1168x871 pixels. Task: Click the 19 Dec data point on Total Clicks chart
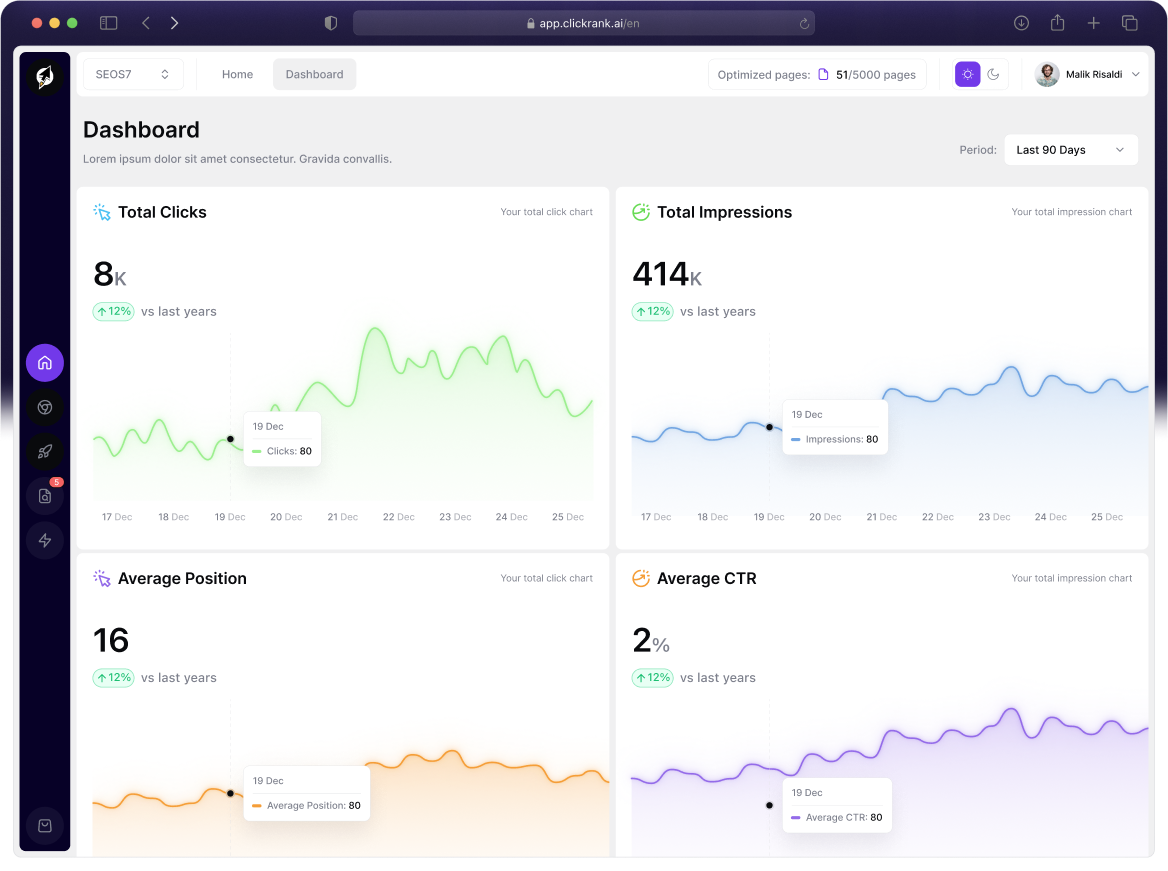click(x=230, y=439)
